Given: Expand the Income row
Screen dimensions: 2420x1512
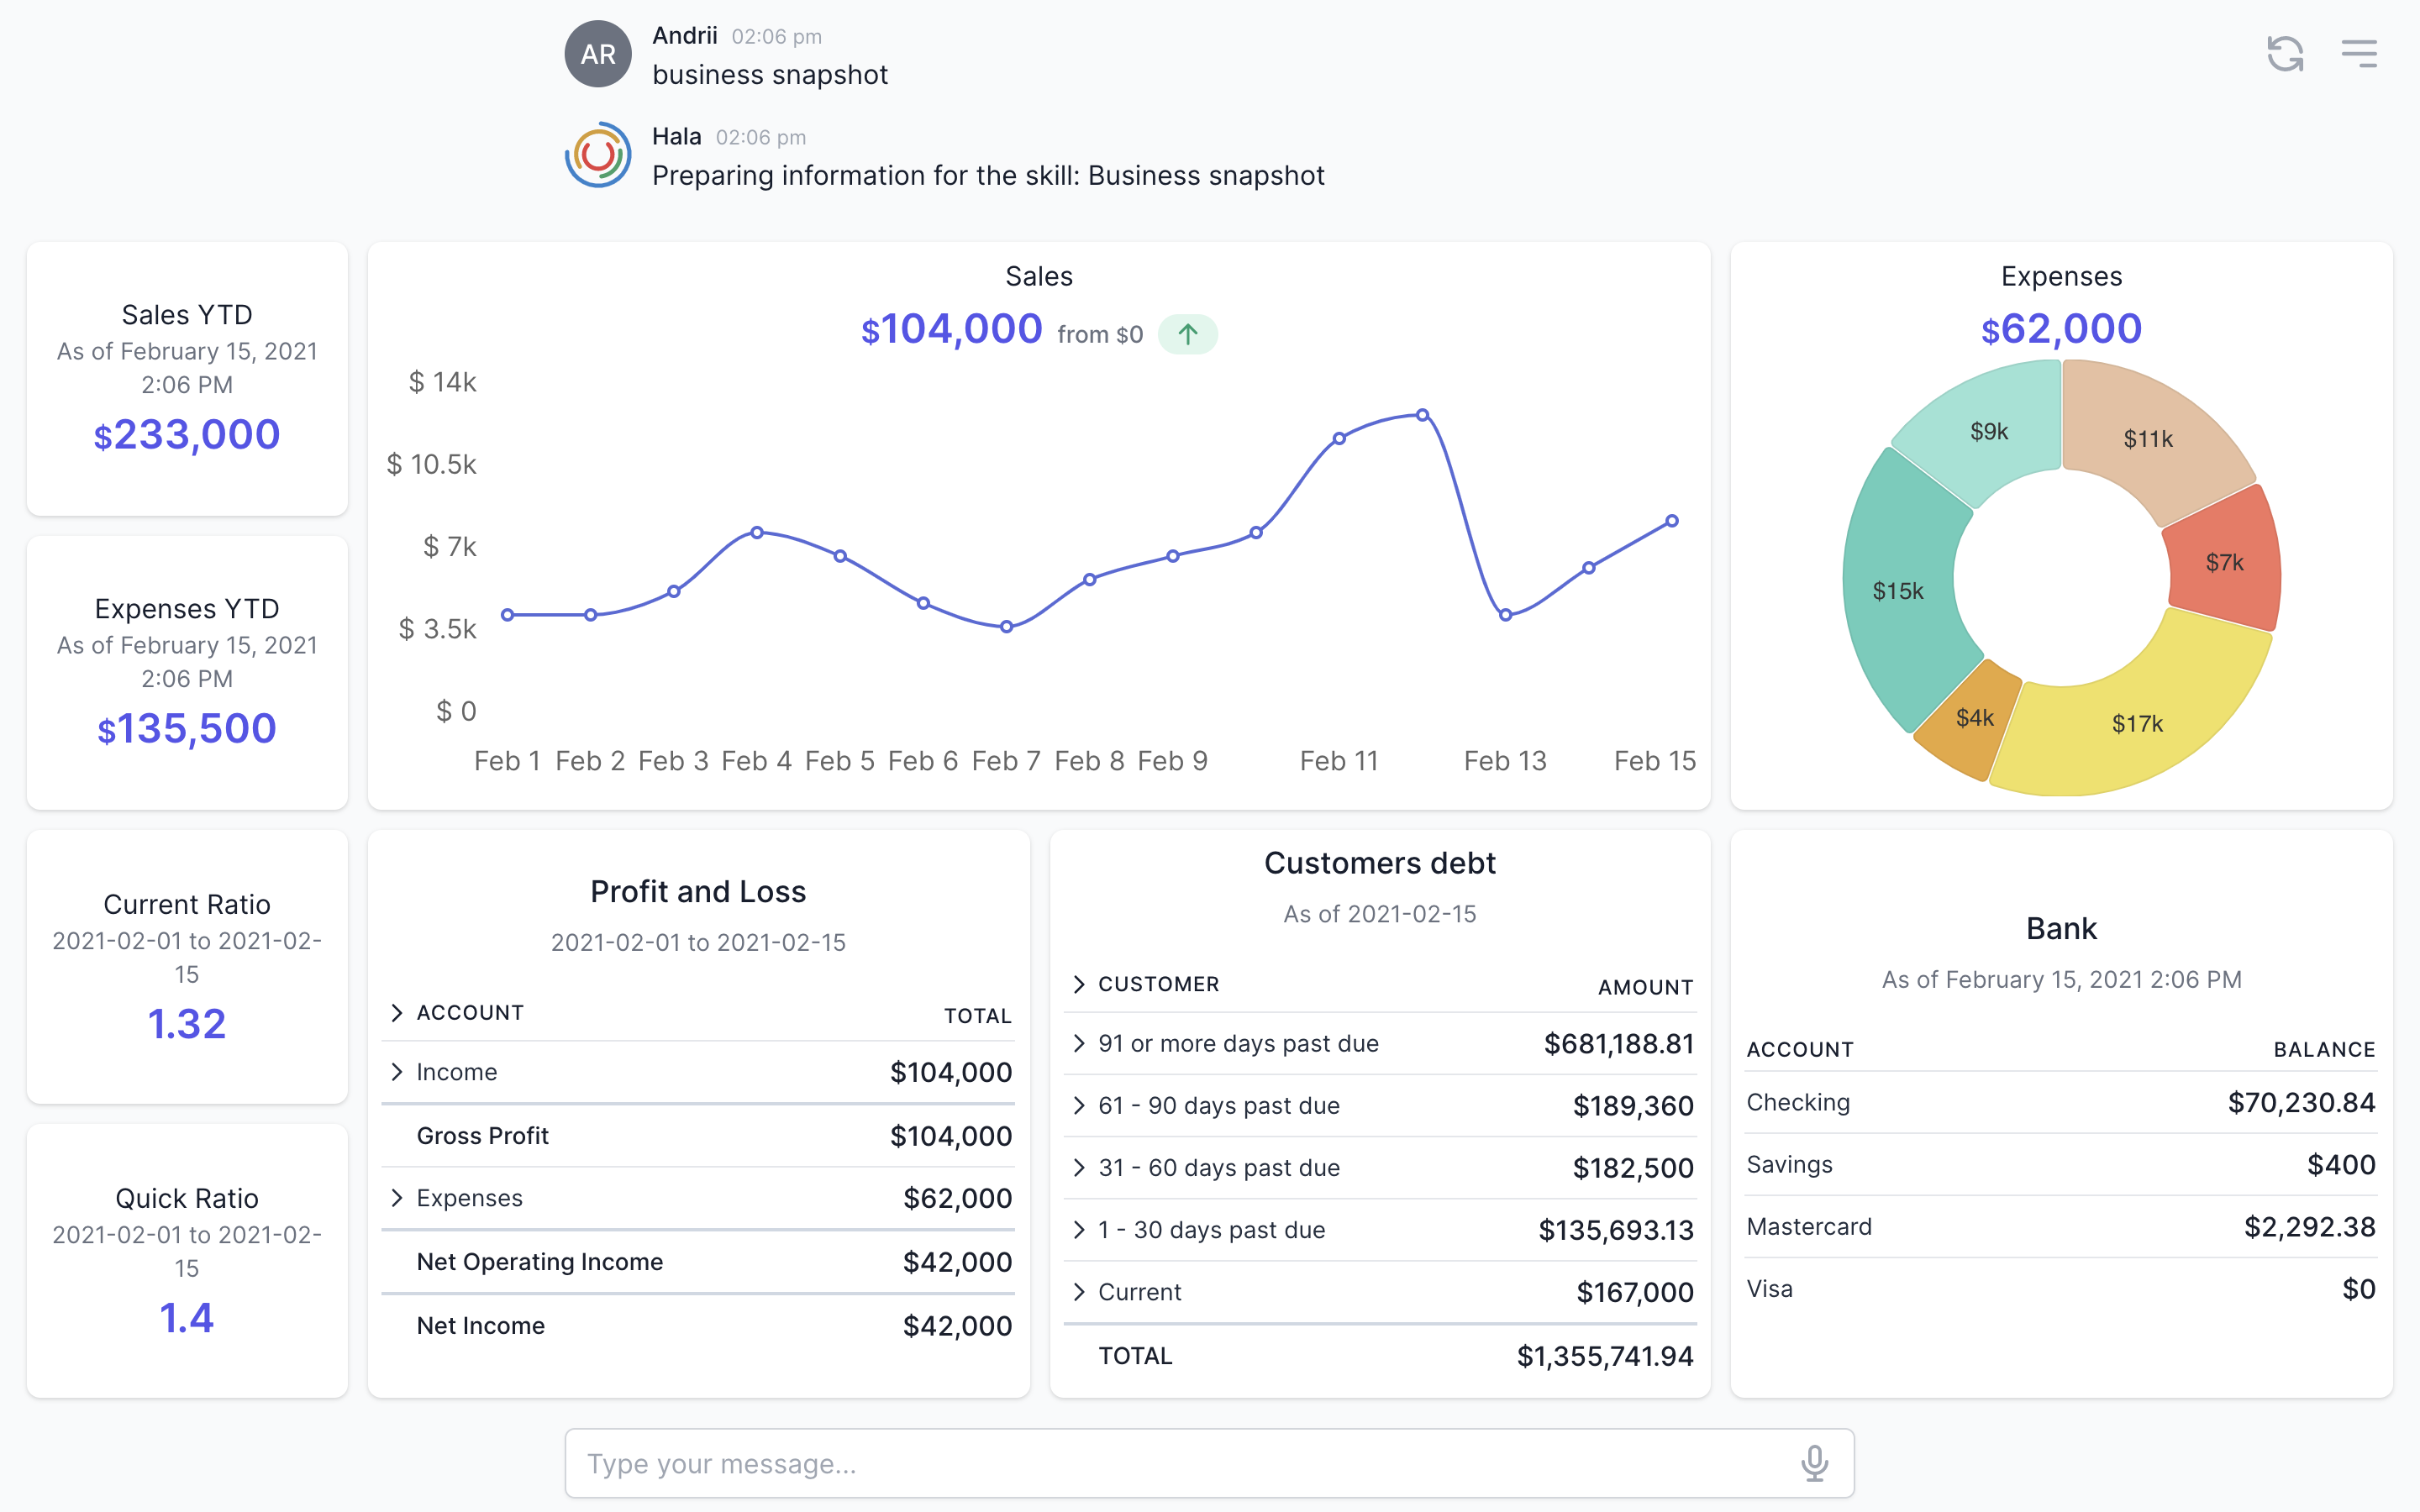Looking at the screenshot, I should point(397,1072).
